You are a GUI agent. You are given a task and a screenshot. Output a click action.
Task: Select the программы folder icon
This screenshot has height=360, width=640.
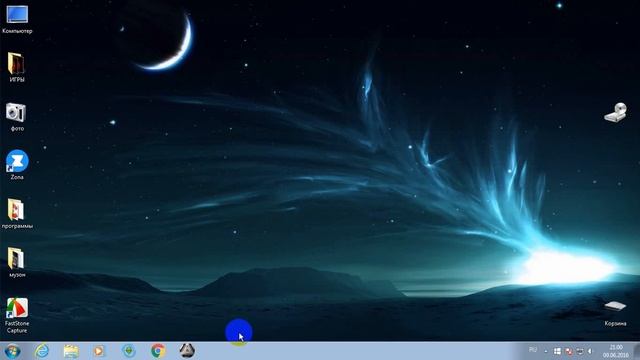pos(17,214)
